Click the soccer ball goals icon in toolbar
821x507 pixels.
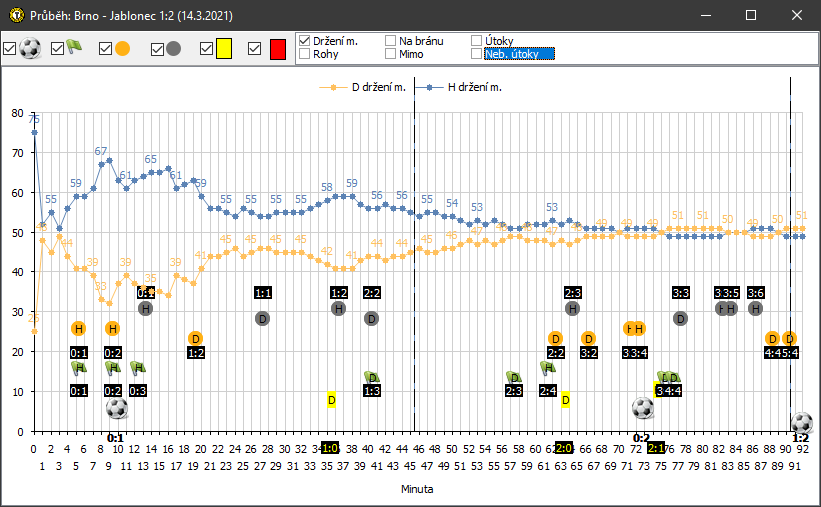point(31,48)
